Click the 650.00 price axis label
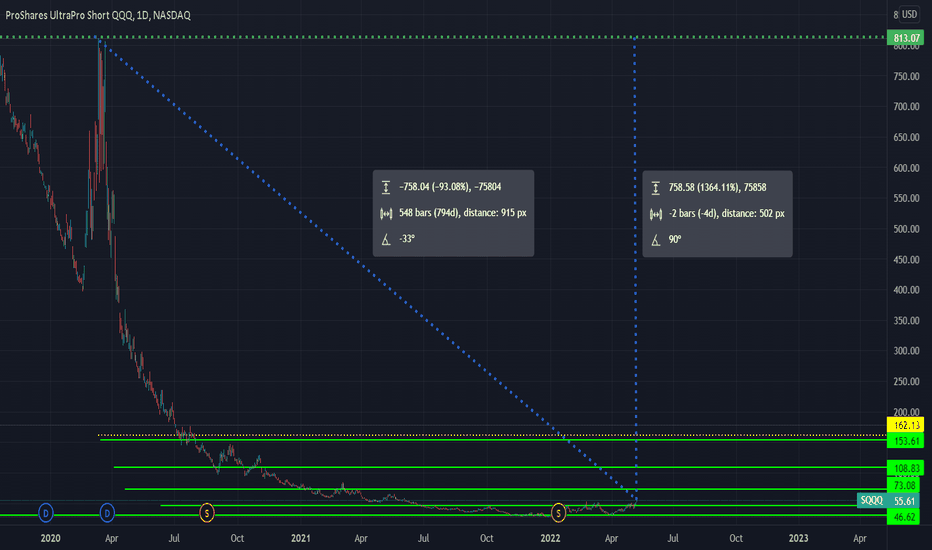Screen dimensions: 932x550 click(x=906, y=137)
